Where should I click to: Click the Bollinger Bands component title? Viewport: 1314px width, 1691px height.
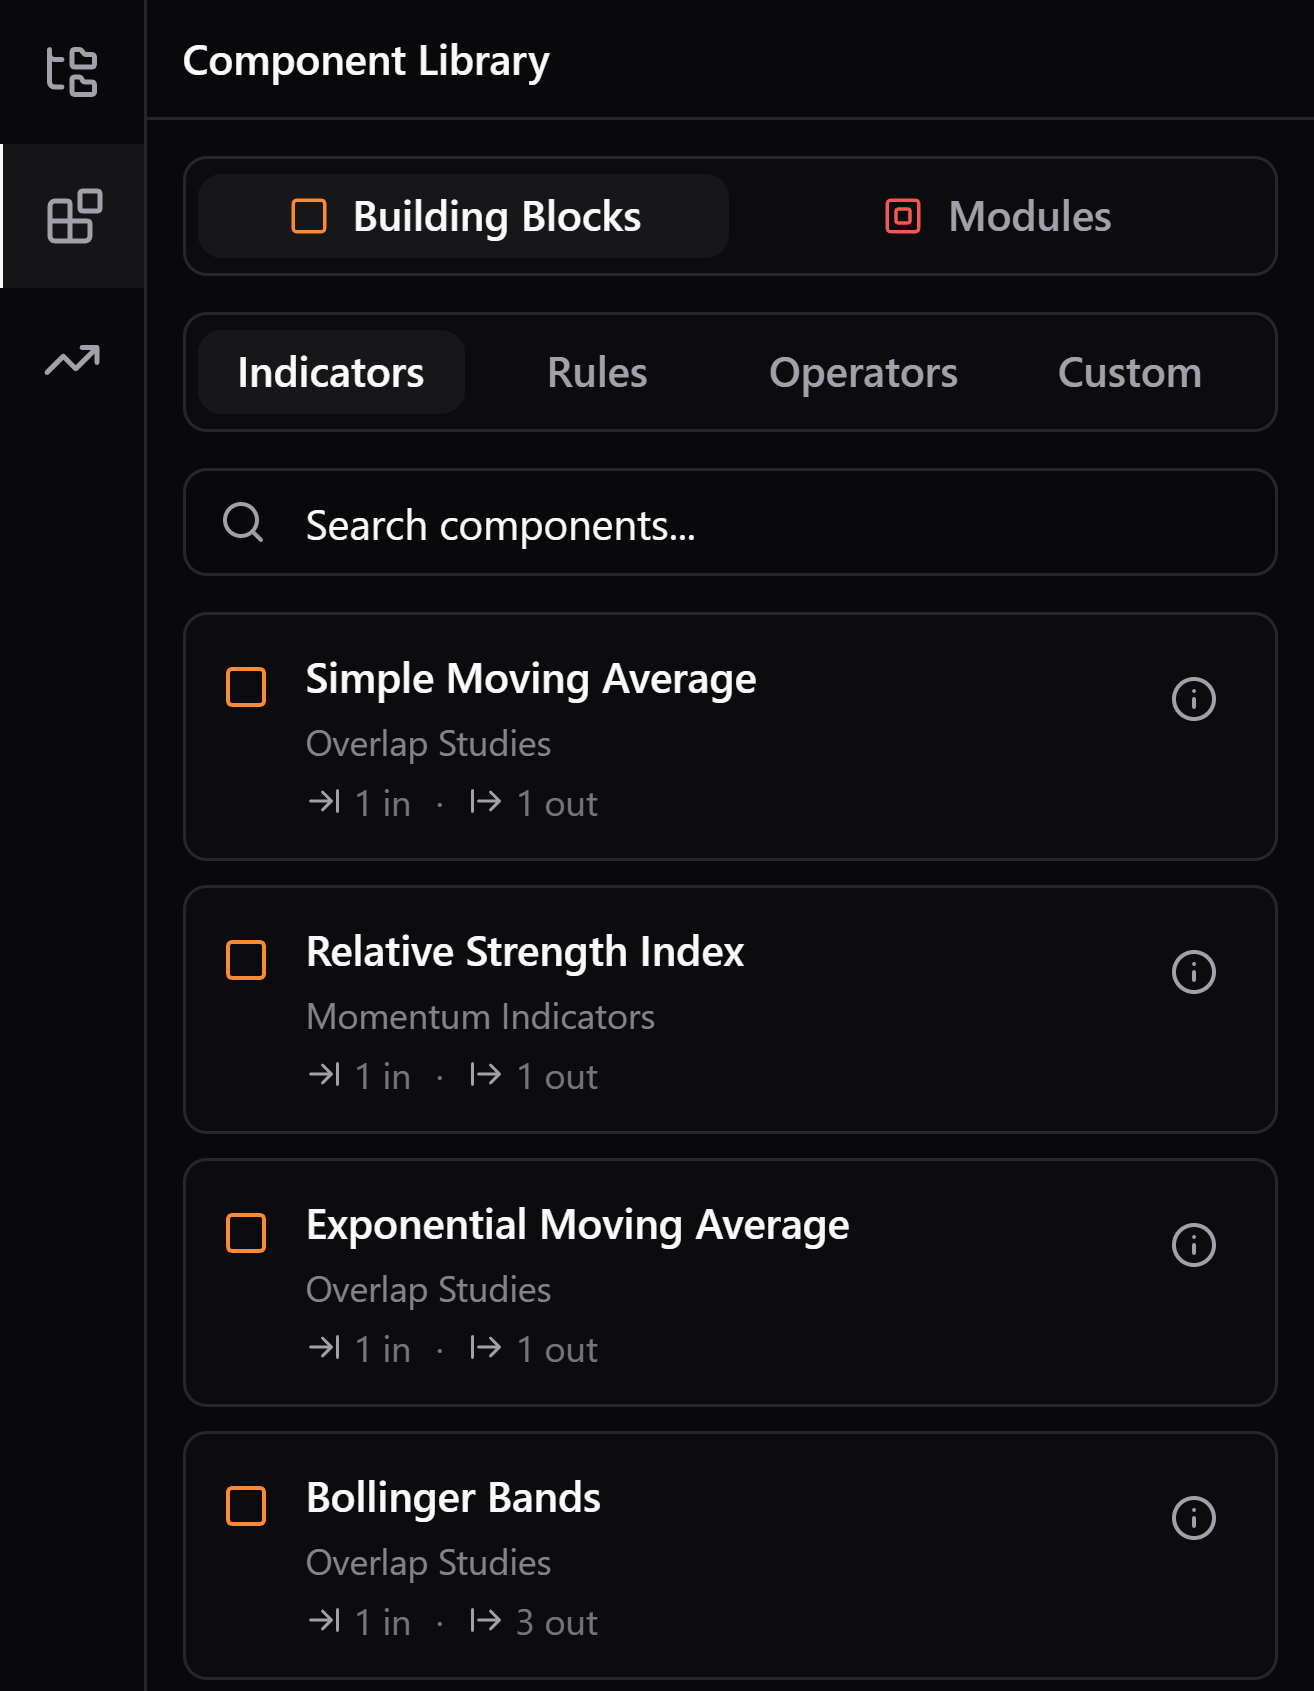point(453,1498)
